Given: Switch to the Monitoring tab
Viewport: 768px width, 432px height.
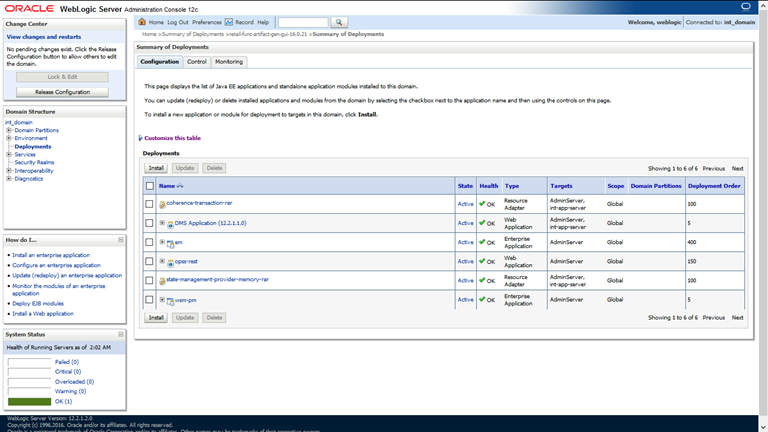Looking at the screenshot, I should (x=229, y=62).
